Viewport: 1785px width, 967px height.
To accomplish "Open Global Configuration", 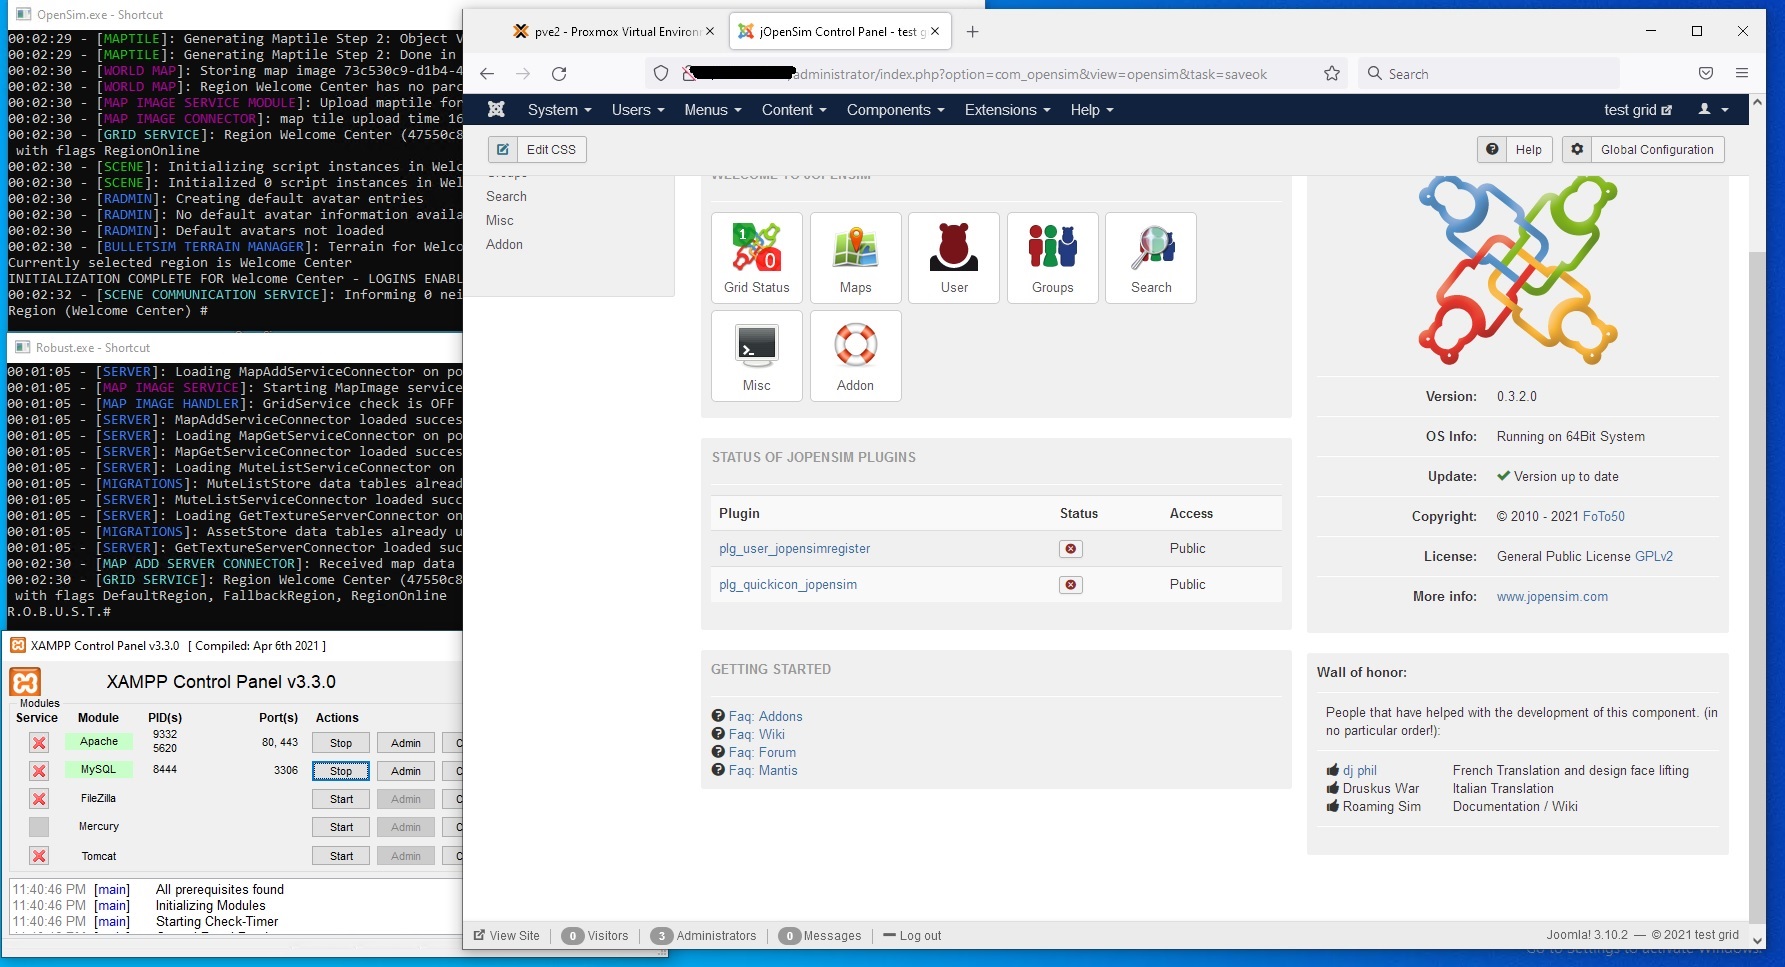I will [1643, 150].
